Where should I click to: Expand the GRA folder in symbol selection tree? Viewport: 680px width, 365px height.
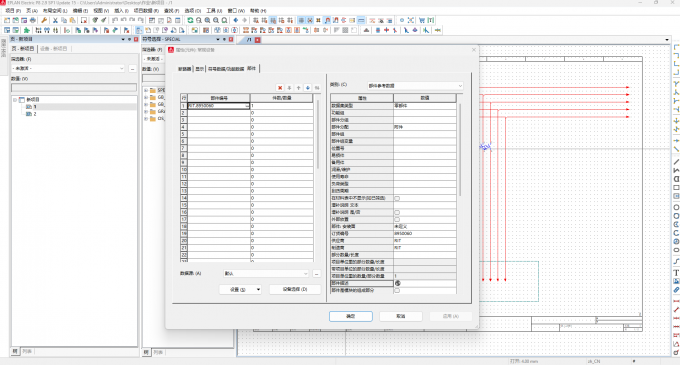[146, 111]
